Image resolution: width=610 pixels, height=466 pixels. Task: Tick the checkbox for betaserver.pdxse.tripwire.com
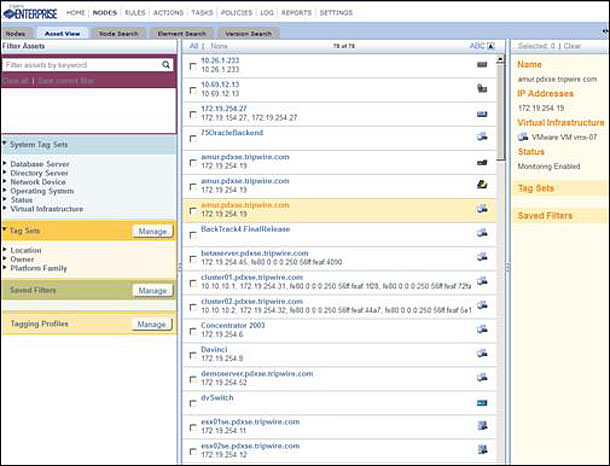(193, 259)
